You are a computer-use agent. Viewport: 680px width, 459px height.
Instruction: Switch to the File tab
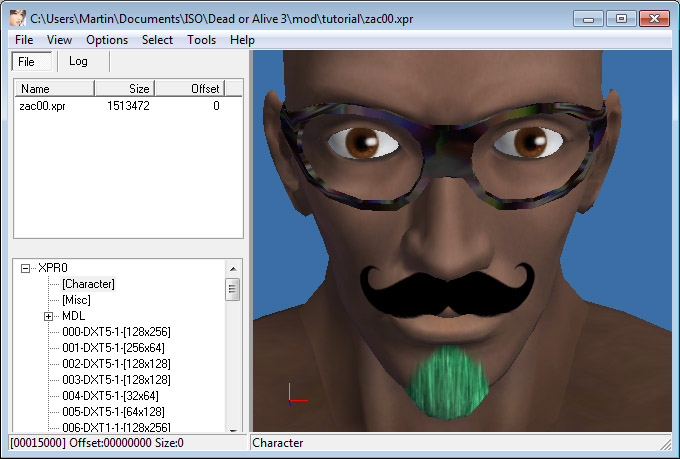(31, 62)
